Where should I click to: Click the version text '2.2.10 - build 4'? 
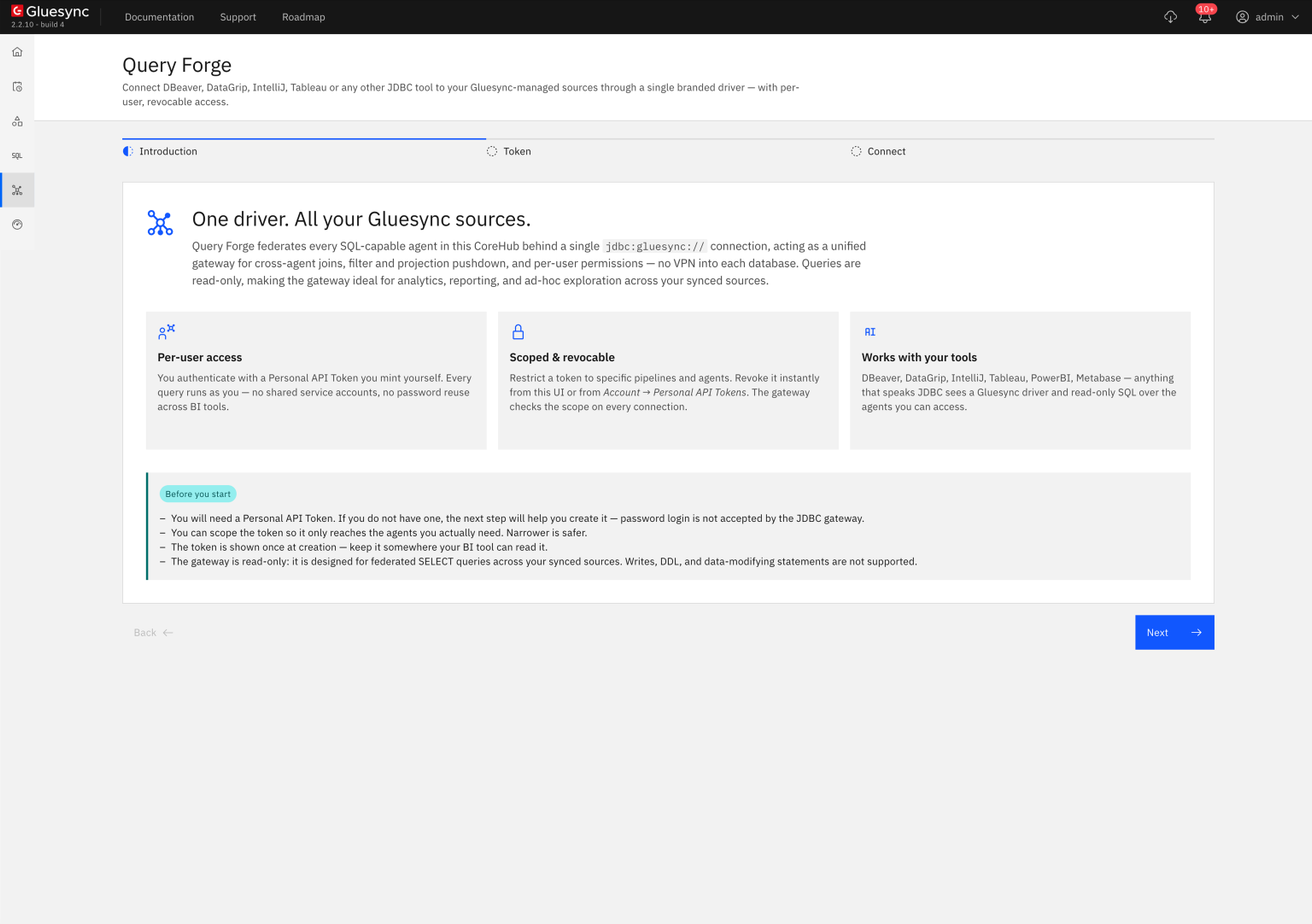[38, 25]
